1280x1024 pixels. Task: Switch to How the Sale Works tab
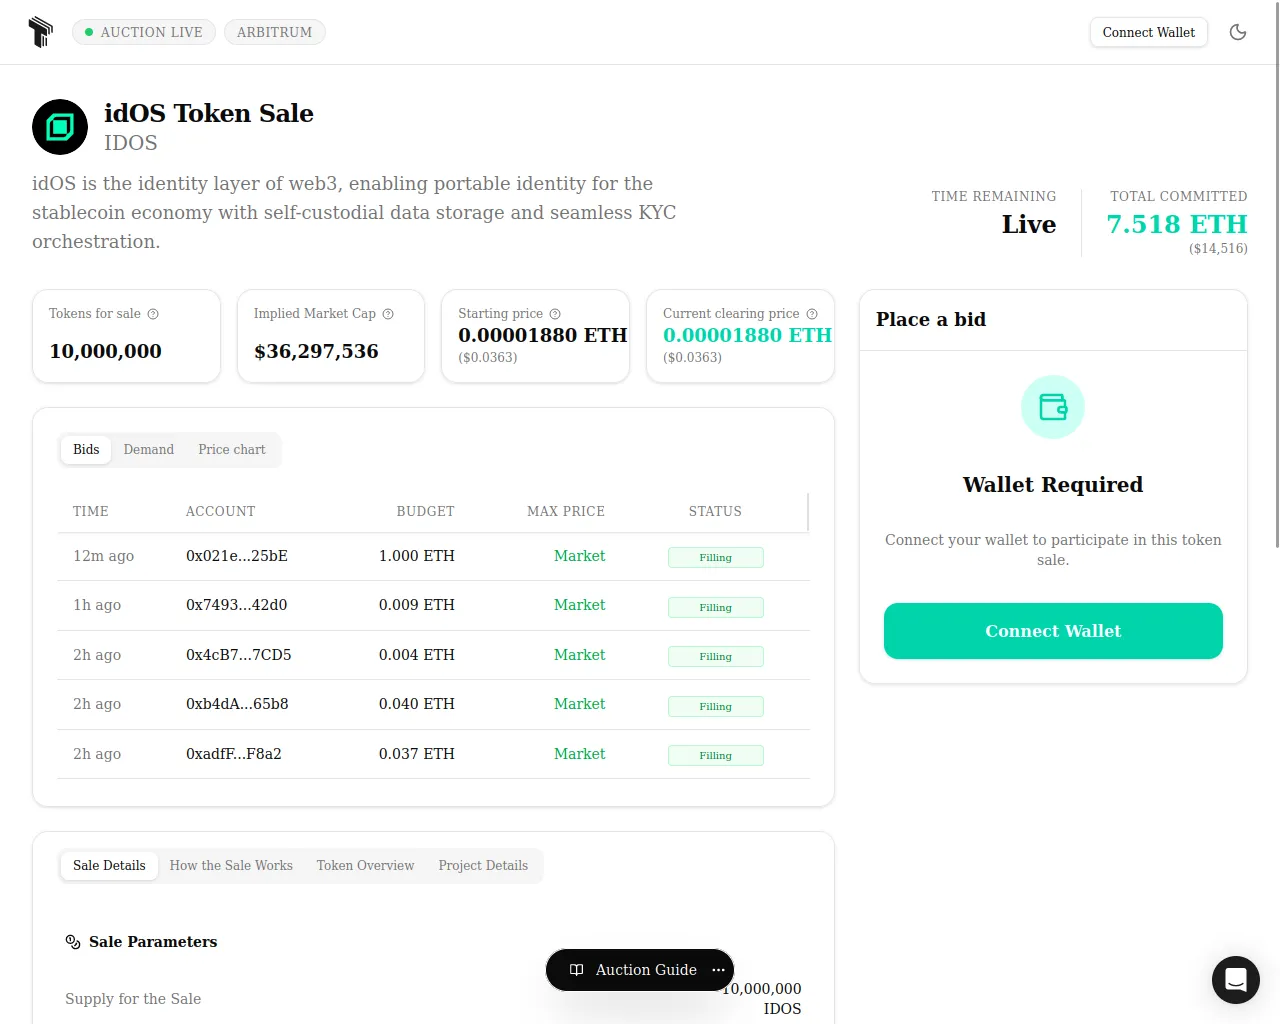[x=231, y=866]
